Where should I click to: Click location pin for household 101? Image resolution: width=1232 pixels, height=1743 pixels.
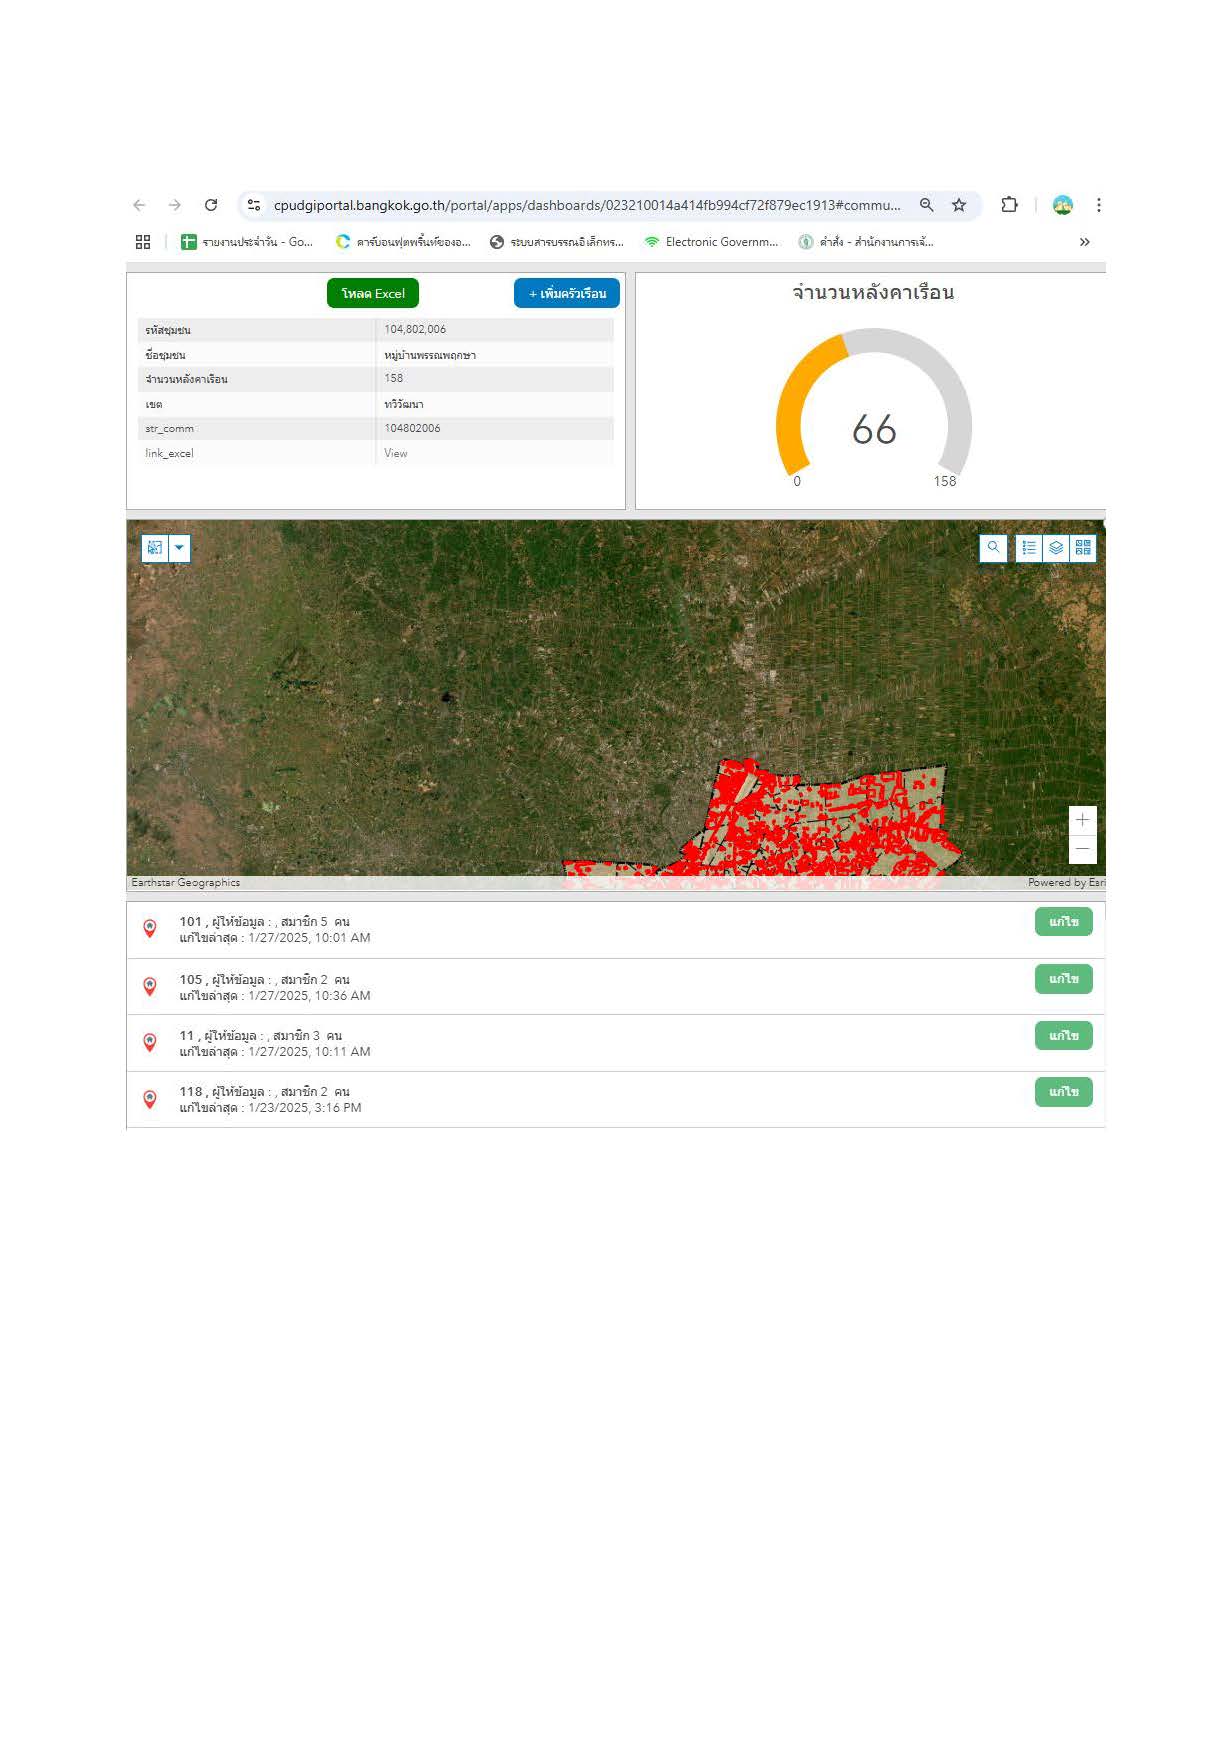point(150,929)
